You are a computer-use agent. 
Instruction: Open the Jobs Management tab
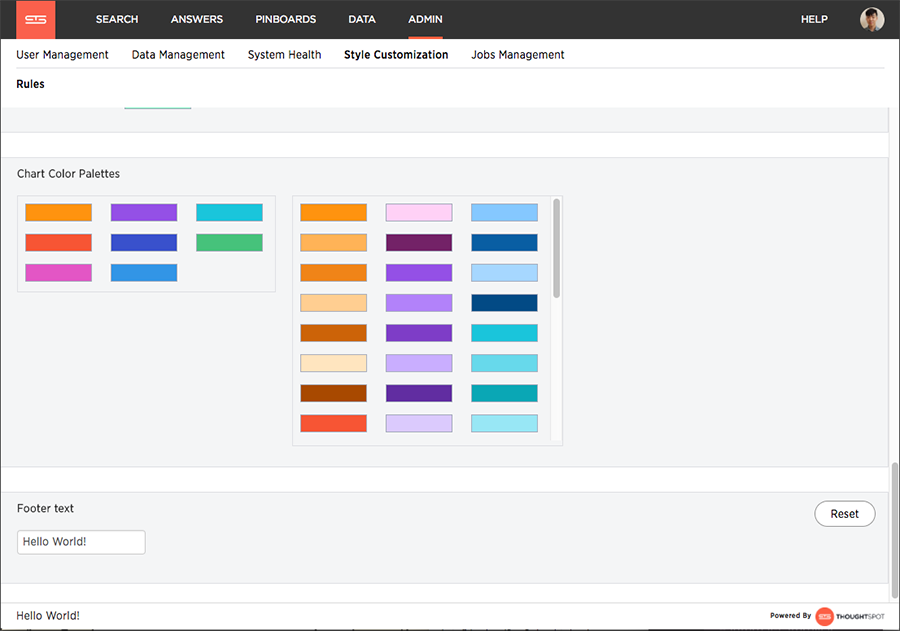[x=518, y=55]
